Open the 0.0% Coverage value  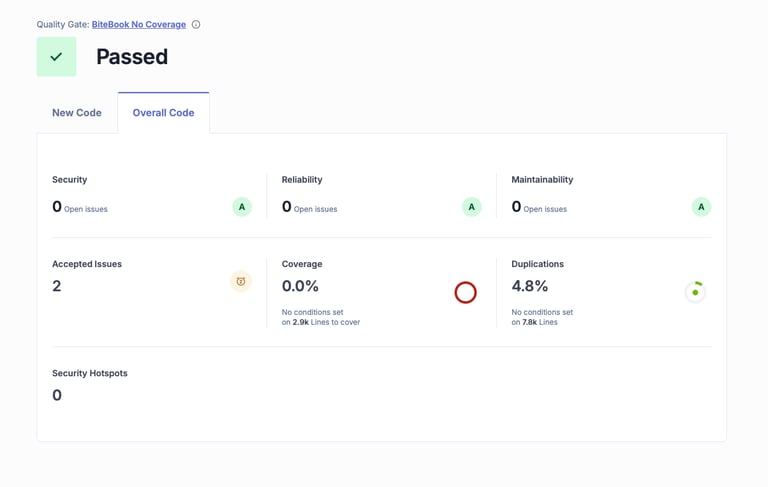(x=300, y=286)
